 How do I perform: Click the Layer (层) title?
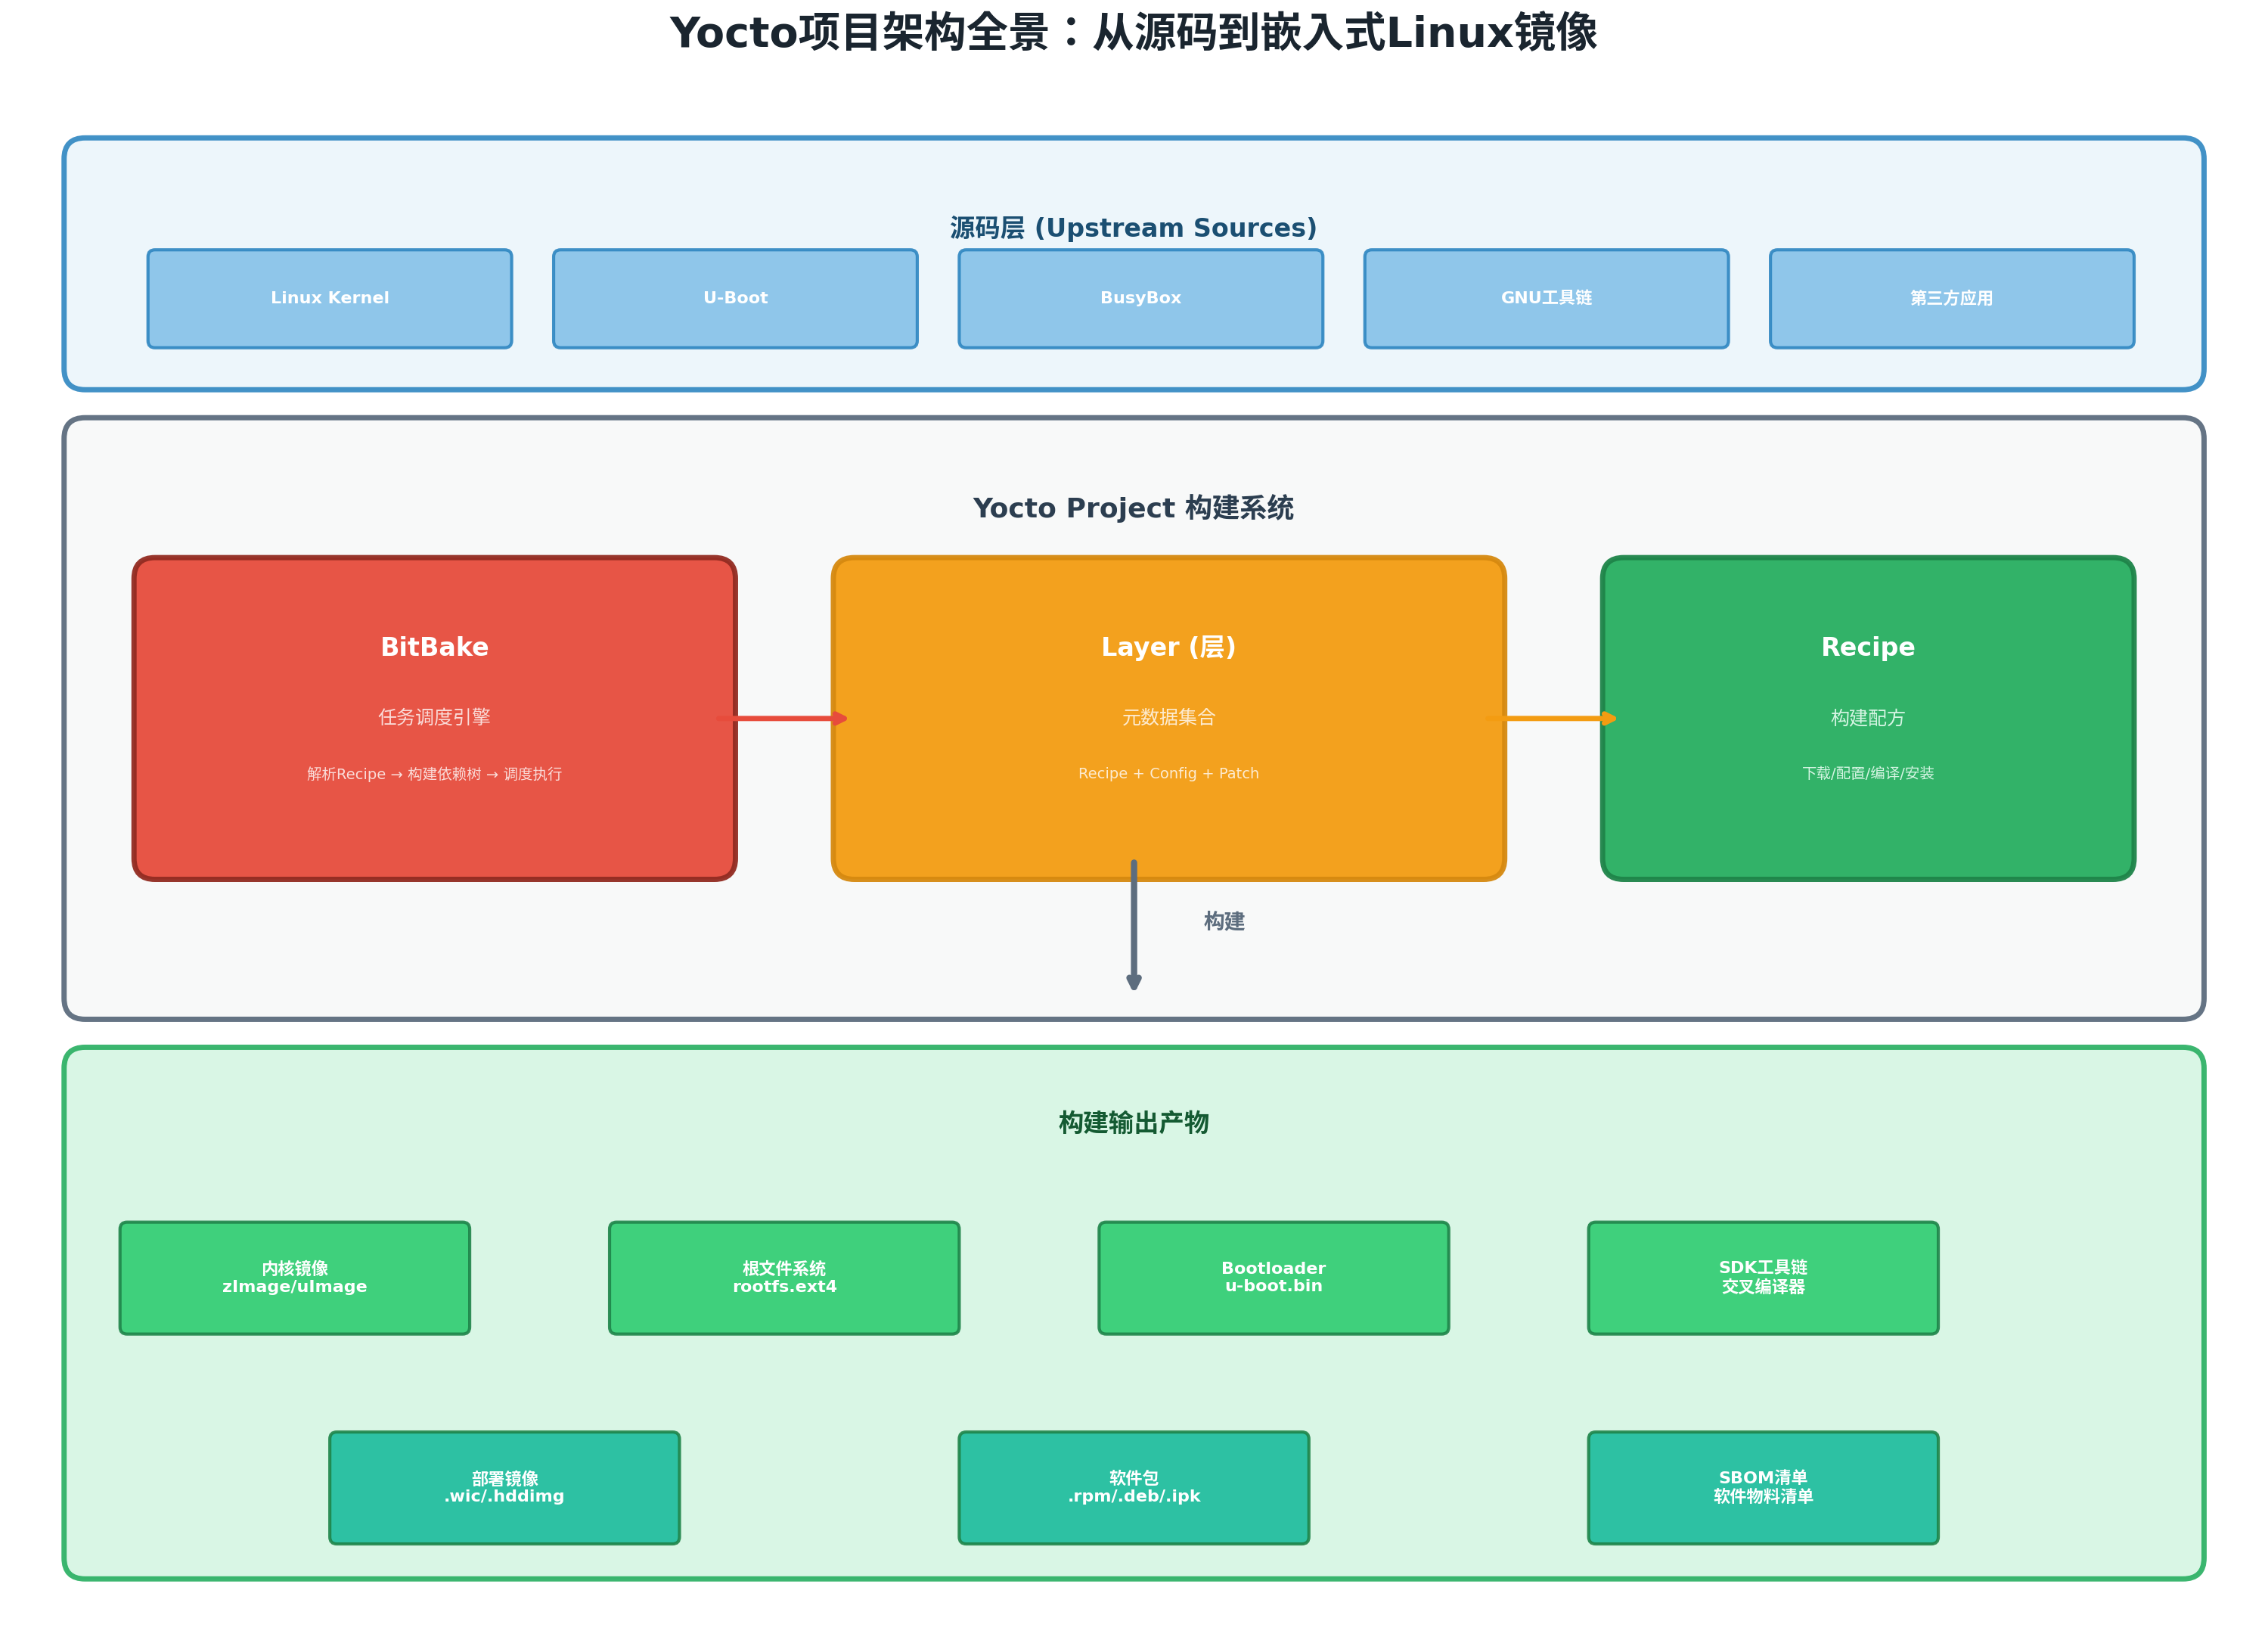1168,647
